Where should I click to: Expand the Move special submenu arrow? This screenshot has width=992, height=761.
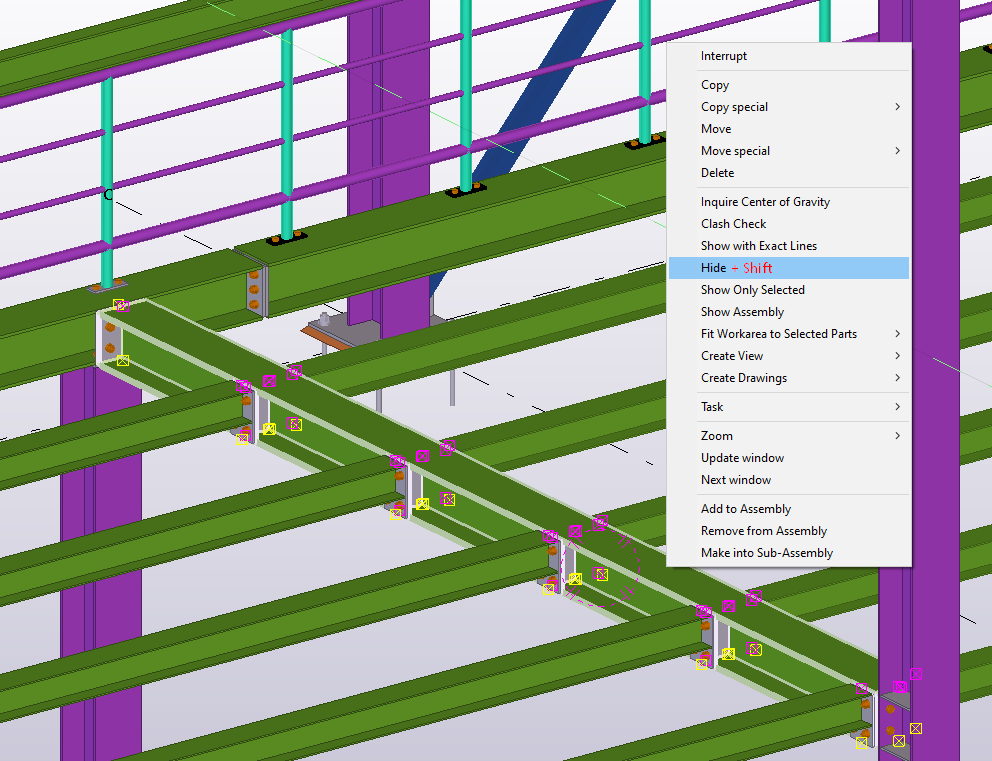[x=897, y=151]
